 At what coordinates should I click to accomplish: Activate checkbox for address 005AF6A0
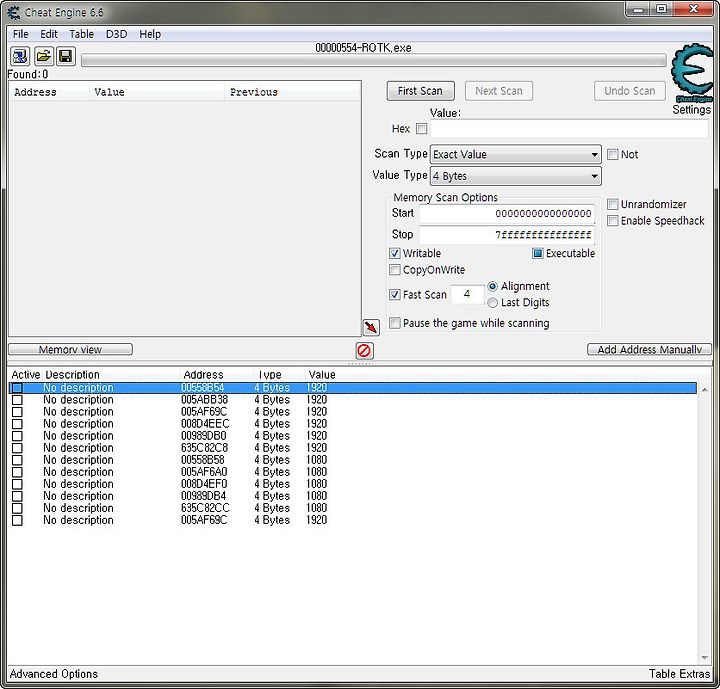pyautogui.click(x=17, y=472)
